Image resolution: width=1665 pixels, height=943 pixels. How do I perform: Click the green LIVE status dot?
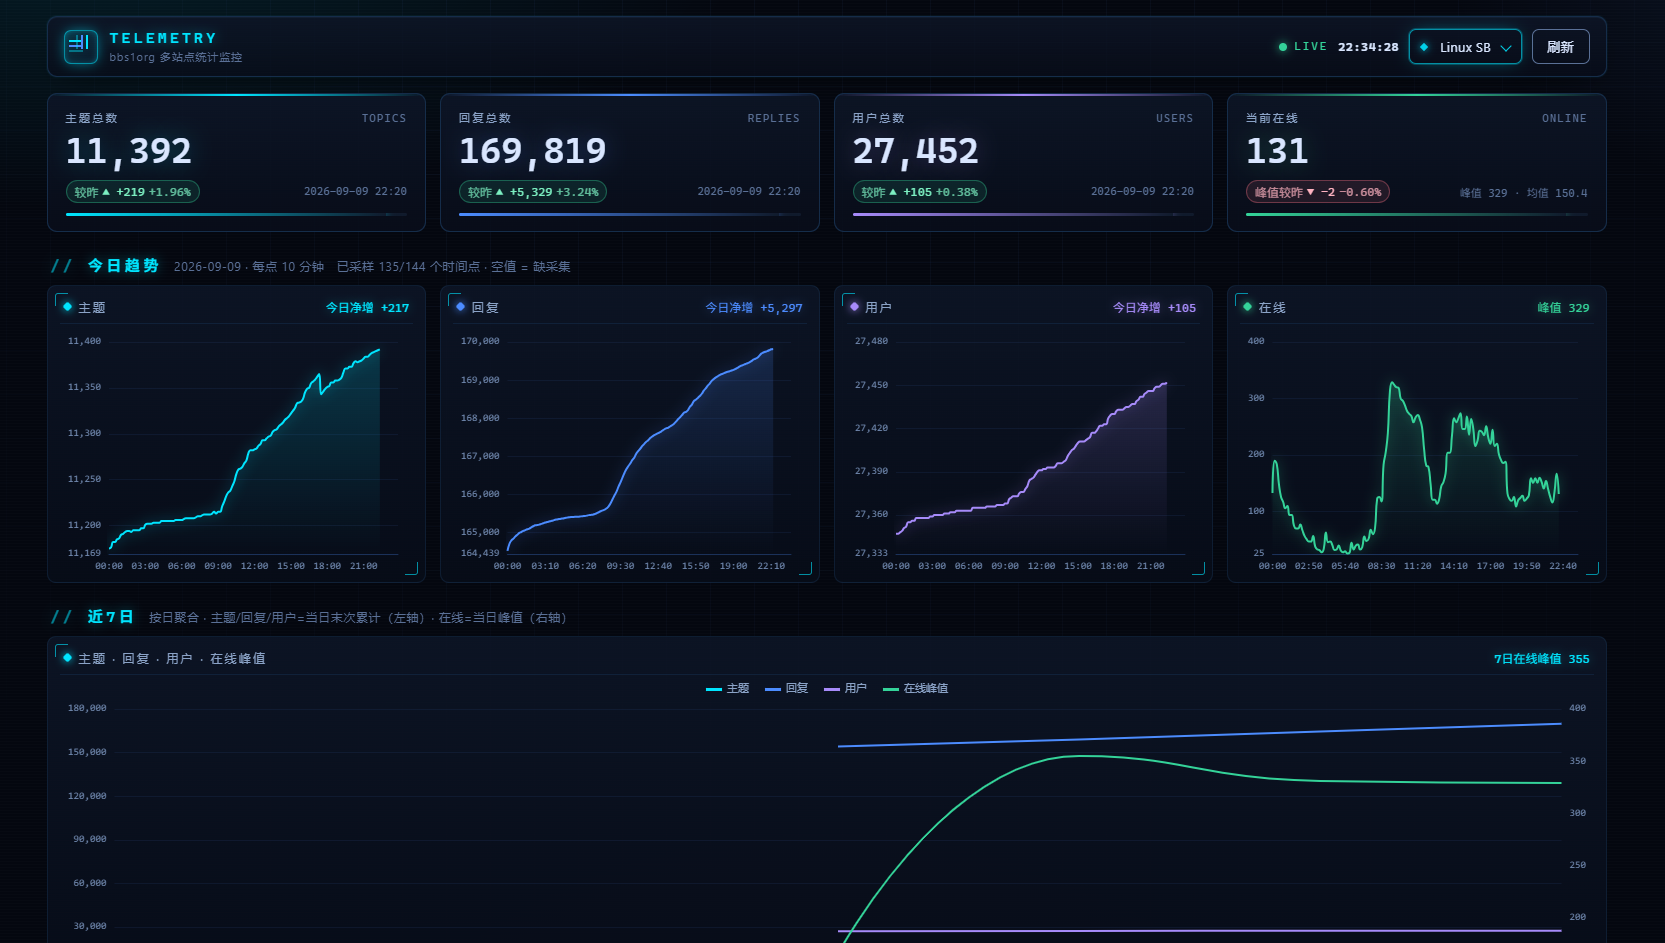click(x=1283, y=47)
